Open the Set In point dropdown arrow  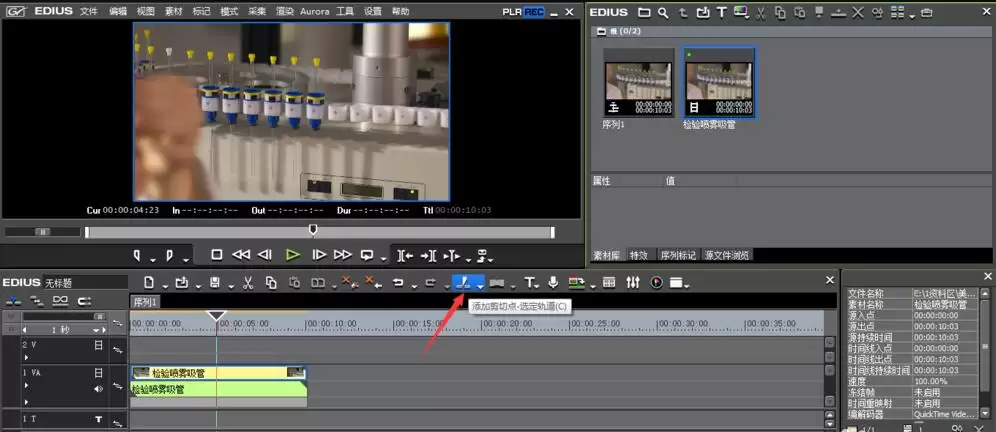coord(153,259)
